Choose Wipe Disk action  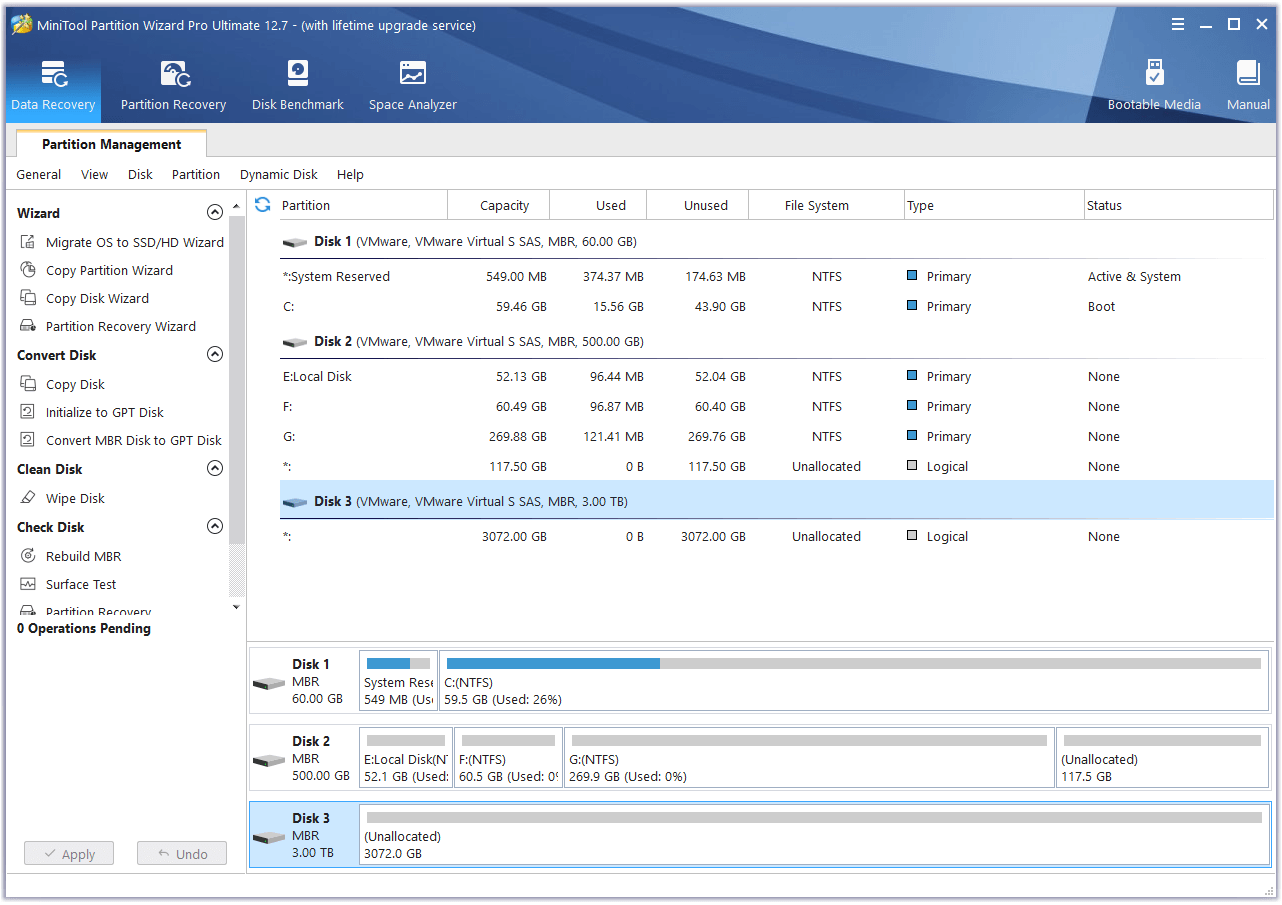(63, 498)
